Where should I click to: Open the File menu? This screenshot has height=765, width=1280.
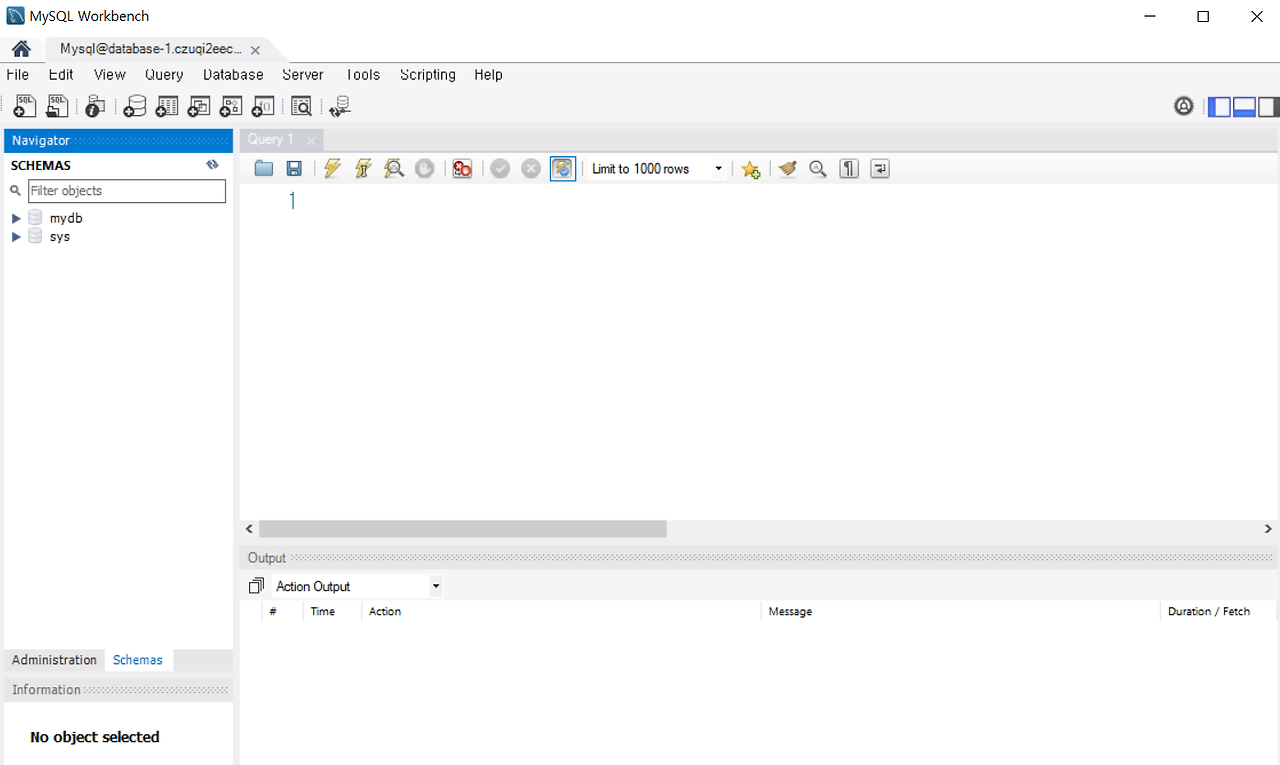click(18, 75)
